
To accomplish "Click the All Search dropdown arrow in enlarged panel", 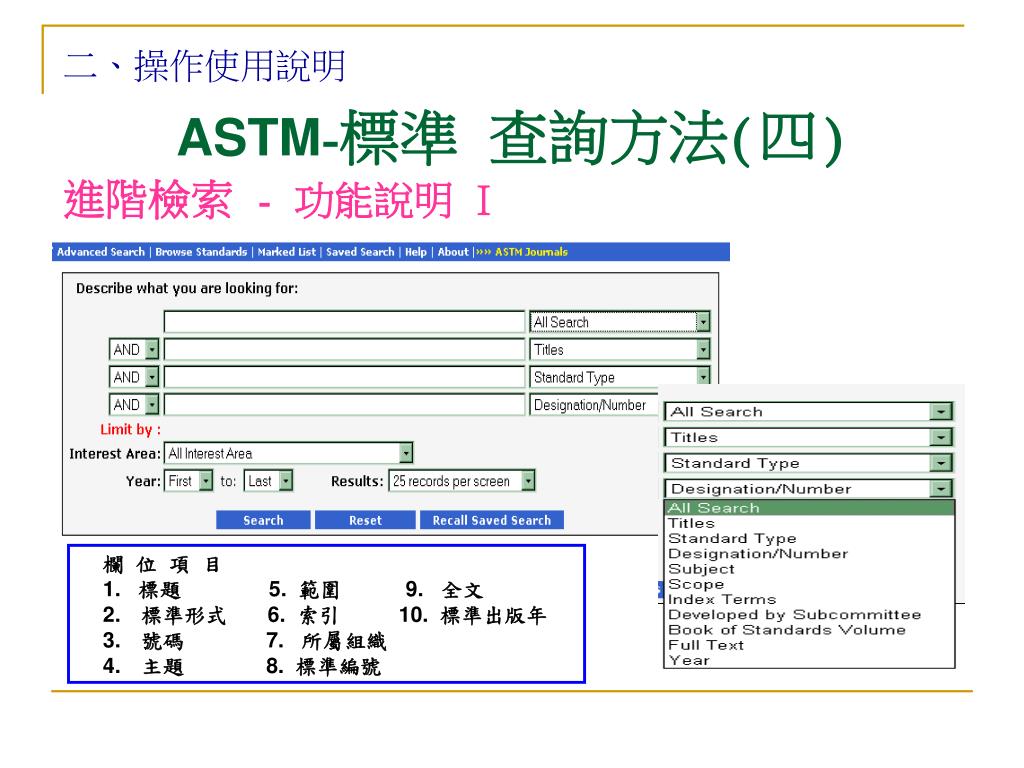I will coord(940,411).
